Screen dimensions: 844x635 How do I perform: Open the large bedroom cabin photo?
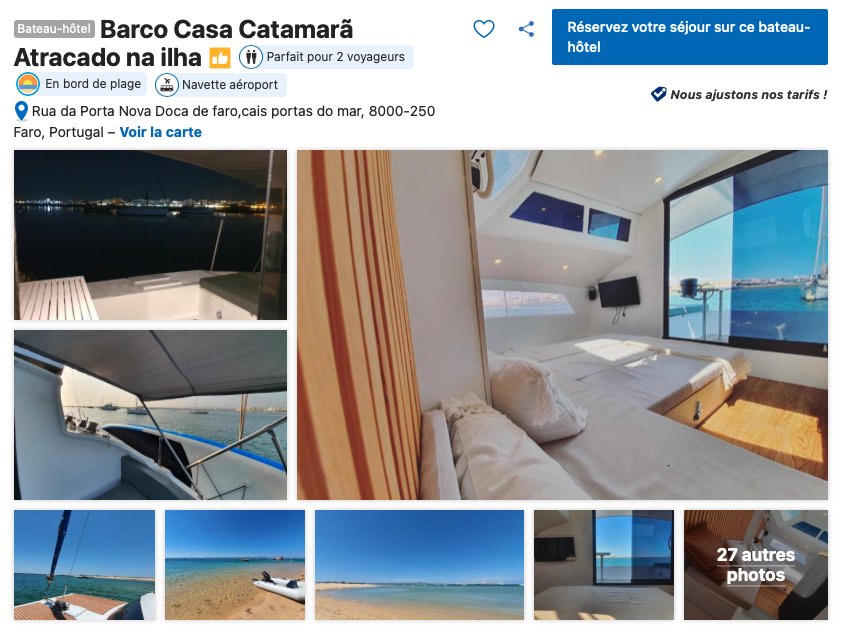coord(562,325)
